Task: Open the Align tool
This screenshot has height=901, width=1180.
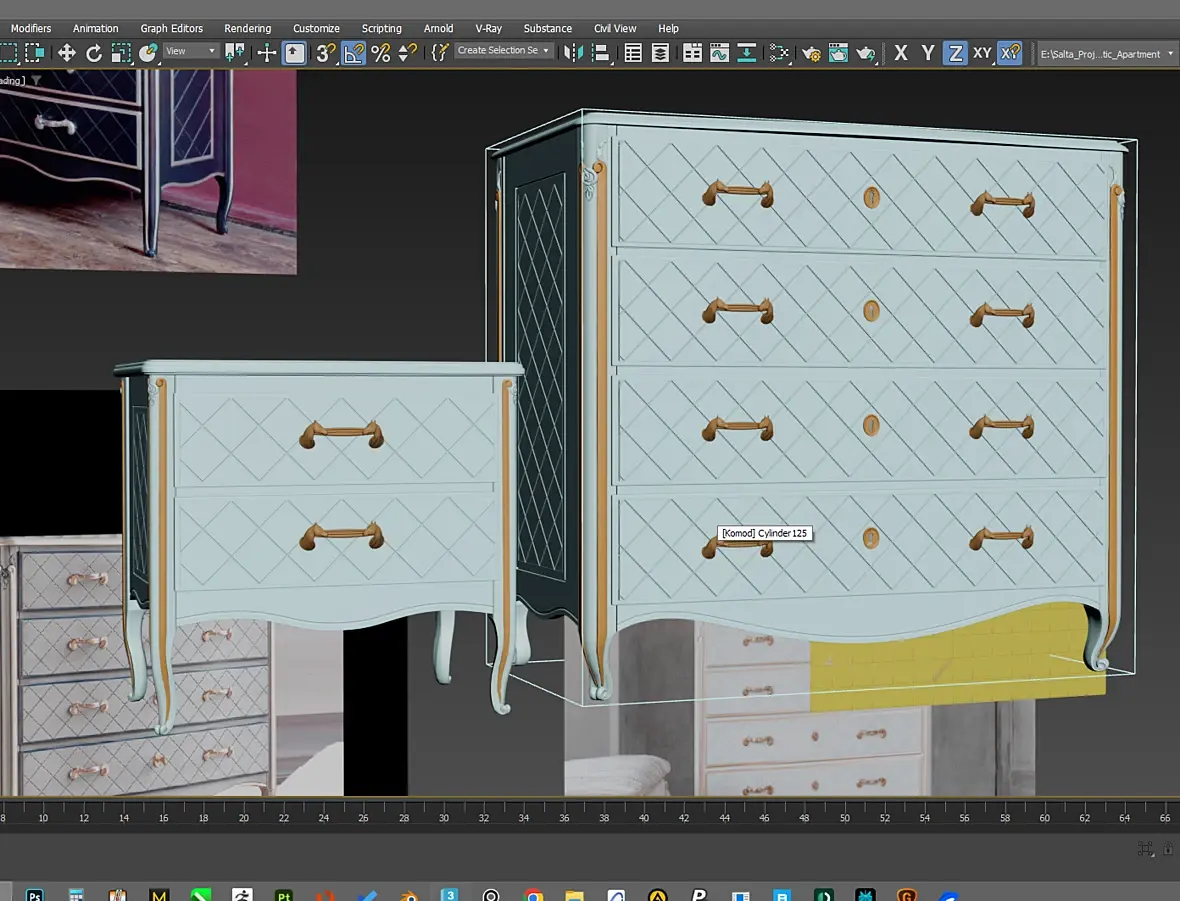Action: pos(601,53)
